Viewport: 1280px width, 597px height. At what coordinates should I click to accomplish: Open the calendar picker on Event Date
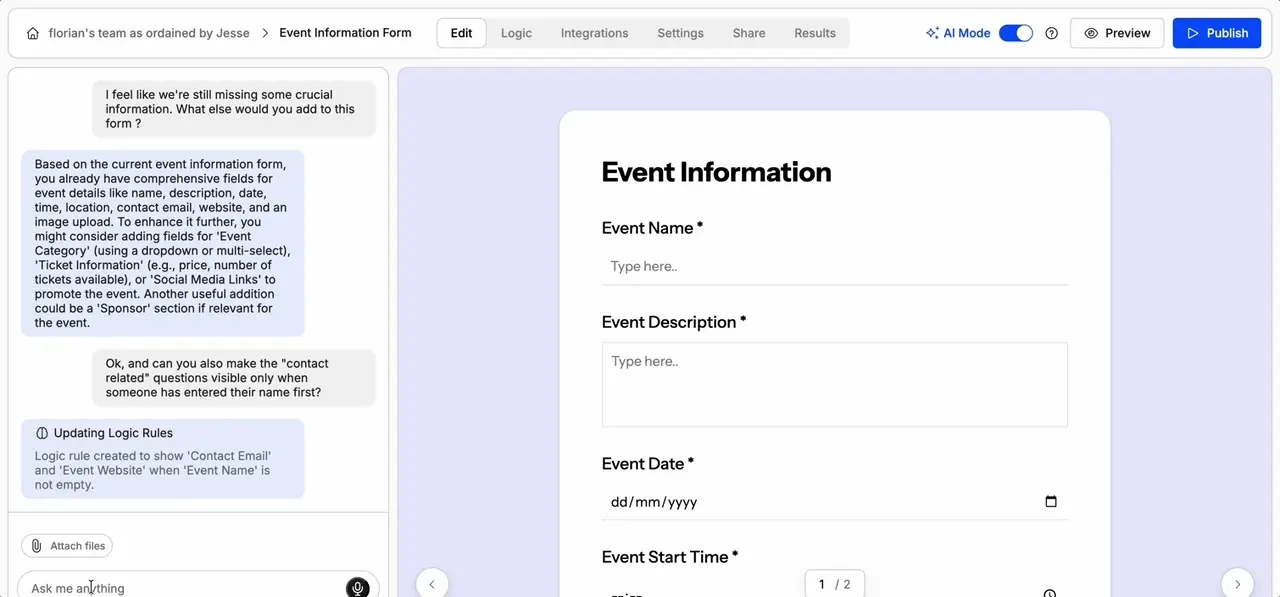coord(1050,501)
